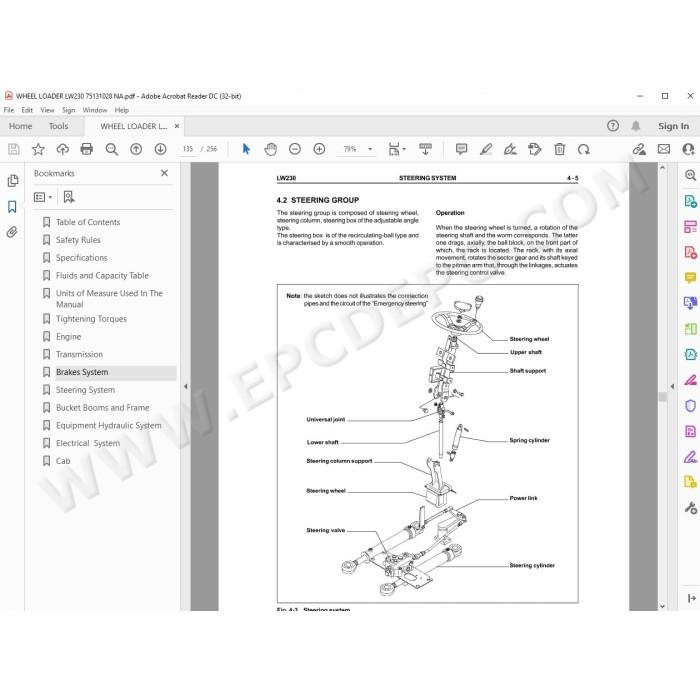Open the Electrical System bookmark

pos(88,443)
